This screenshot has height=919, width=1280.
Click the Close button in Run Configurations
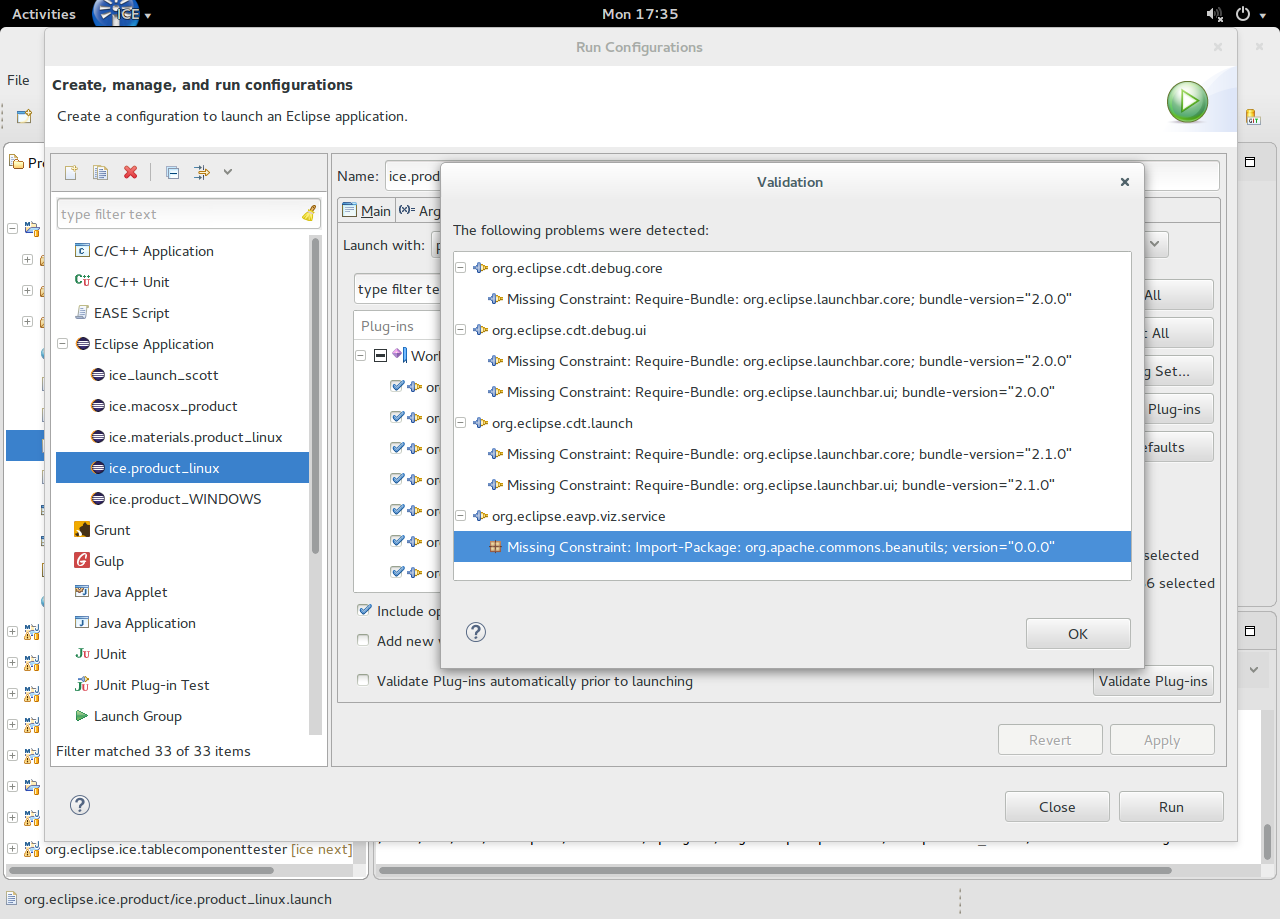(1057, 807)
